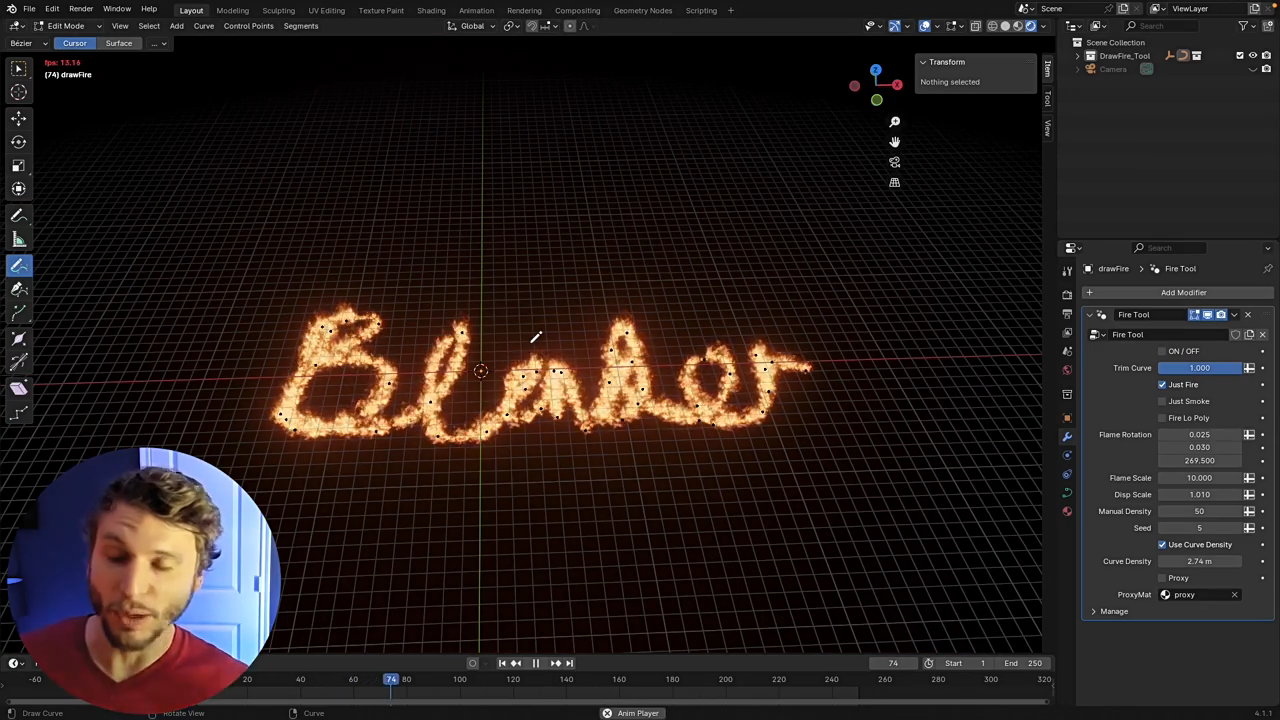
Task: Click the pan hand gizmo in the viewport
Action: [895, 141]
